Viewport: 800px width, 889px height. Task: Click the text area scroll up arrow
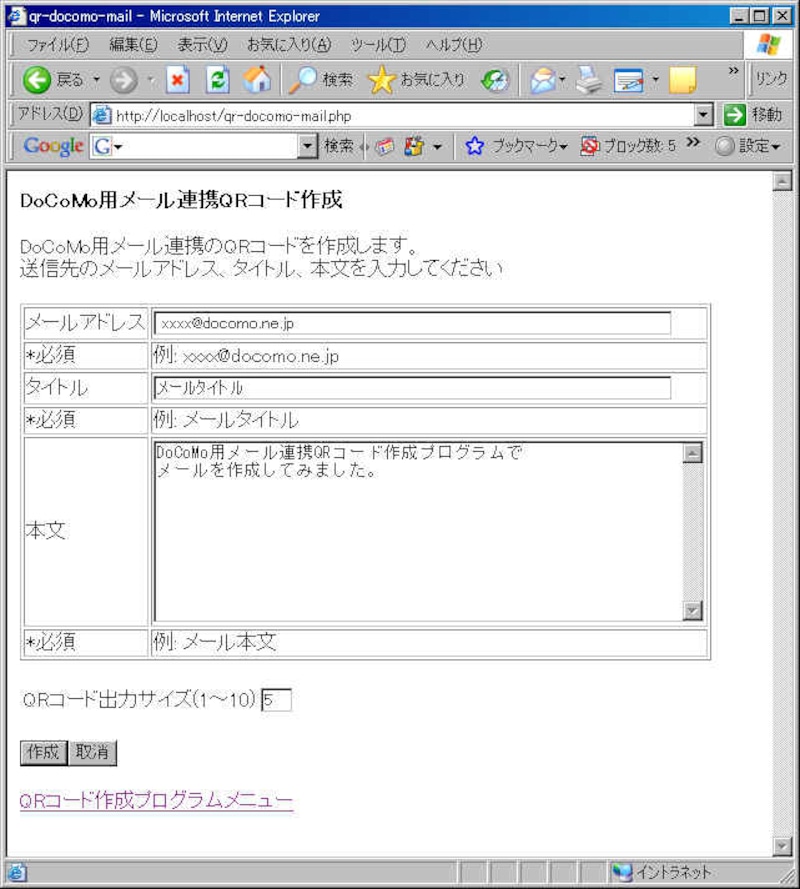pyautogui.click(x=693, y=453)
